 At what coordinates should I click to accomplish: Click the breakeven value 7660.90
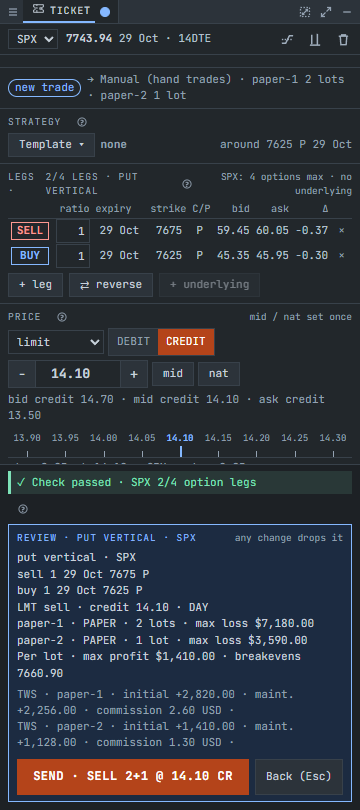[x=40, y=674]
